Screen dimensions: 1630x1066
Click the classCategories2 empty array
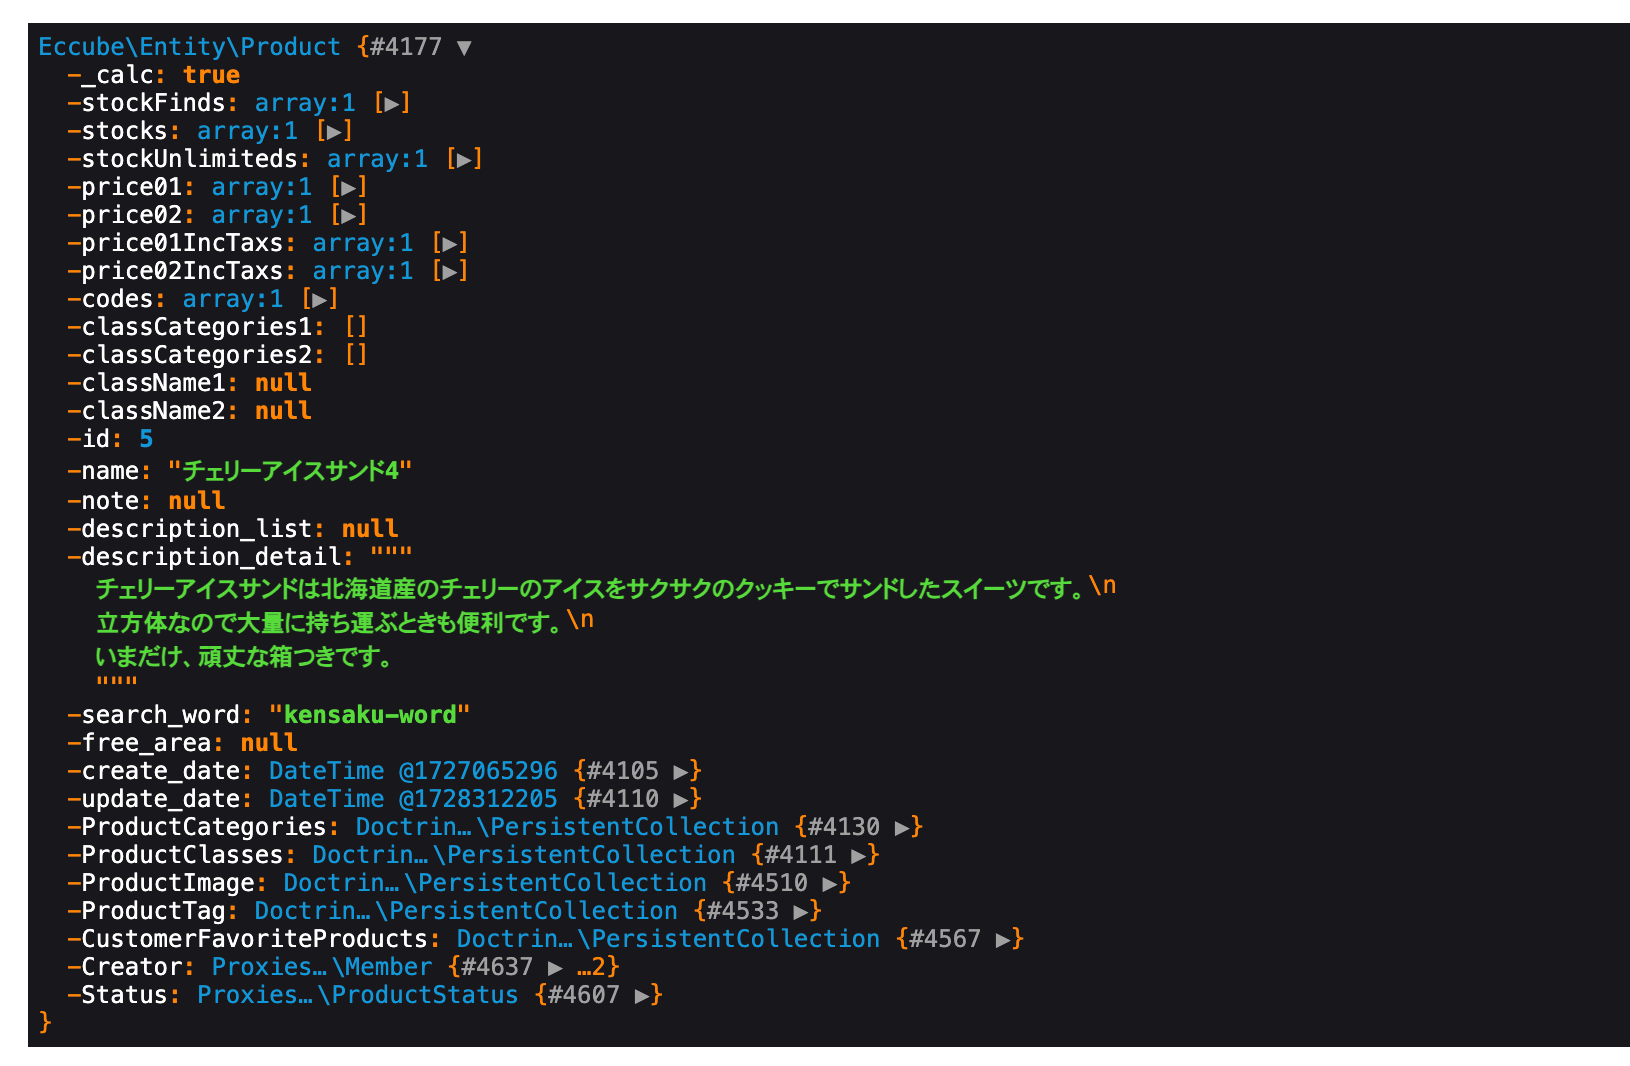356,355
